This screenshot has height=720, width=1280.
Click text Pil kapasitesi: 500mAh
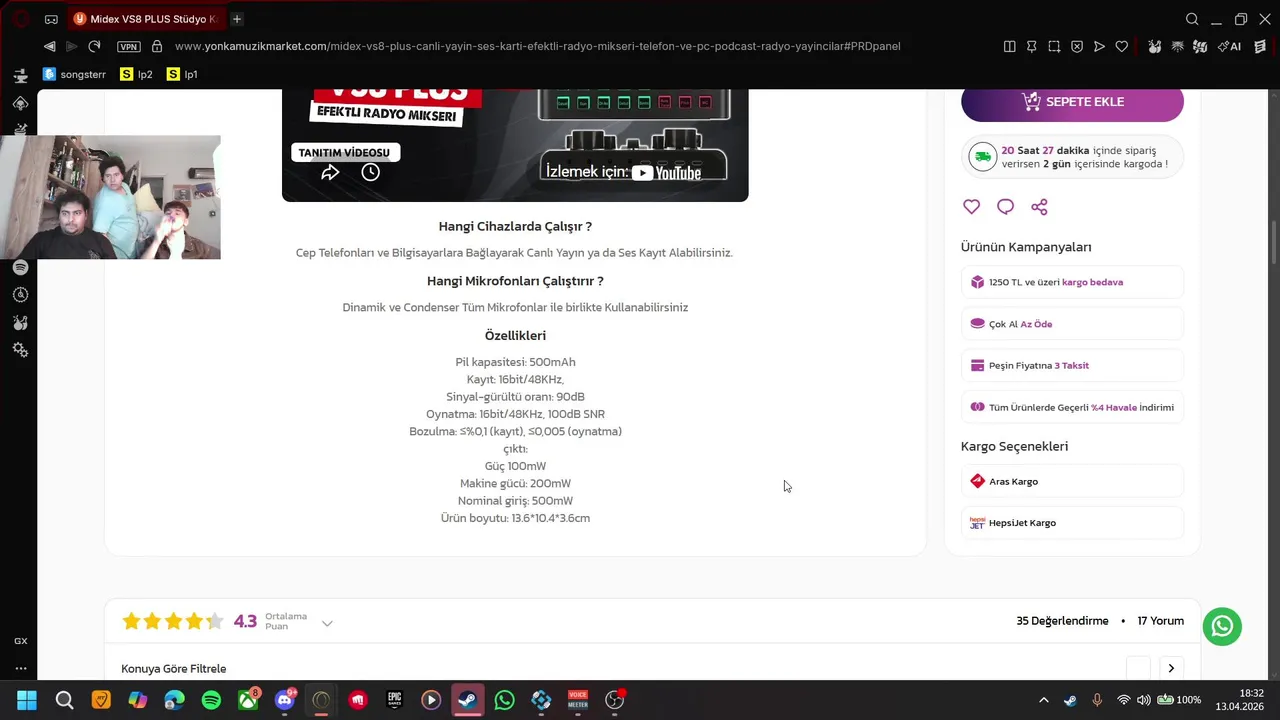point(515,362)
